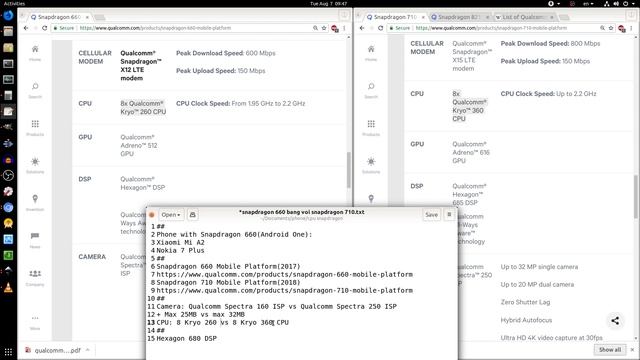Open Home in the Snapdragon 710 page sidebar
This screenshot has height=360, width=640.
[x=371, y=53]
